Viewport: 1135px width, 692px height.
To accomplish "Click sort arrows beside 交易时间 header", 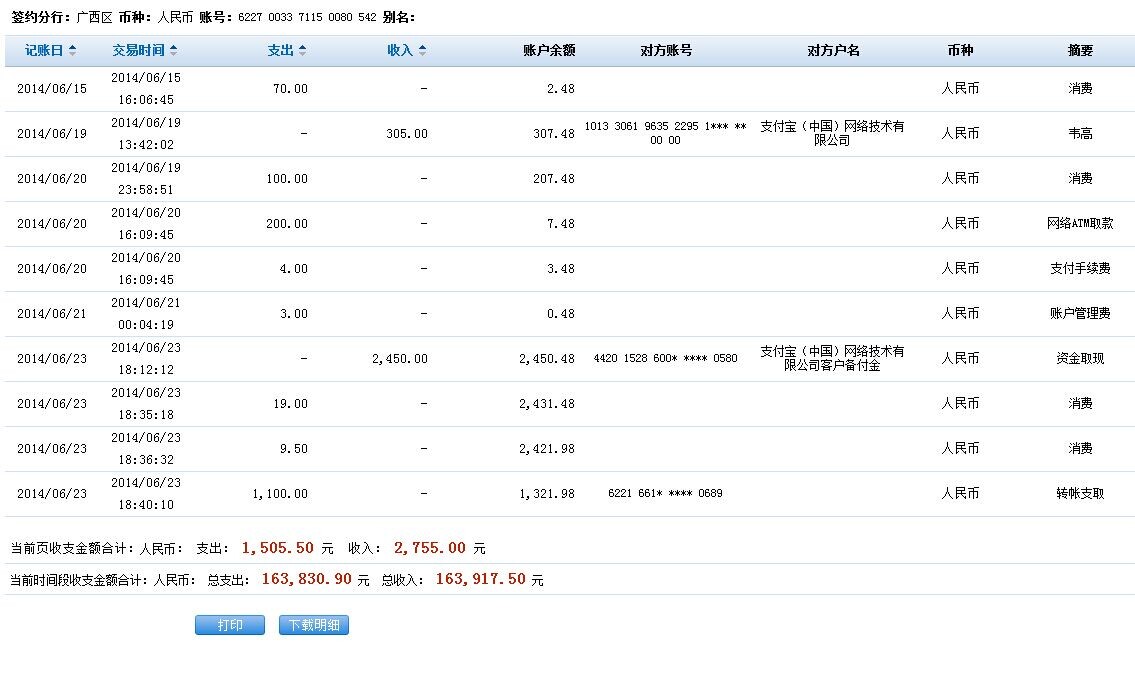I will tap(173, 51).
